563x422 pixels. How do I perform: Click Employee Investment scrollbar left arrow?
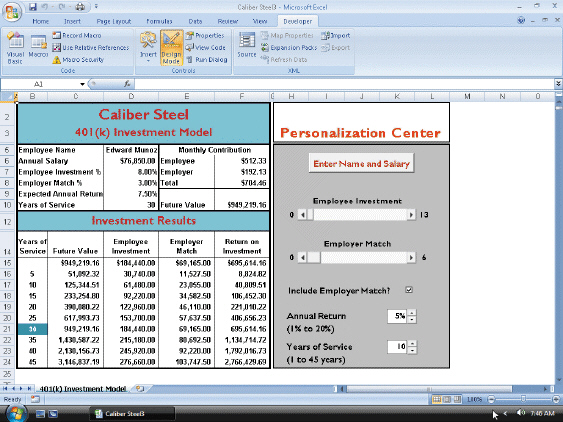pyautogui.click(x=303, y=215)
